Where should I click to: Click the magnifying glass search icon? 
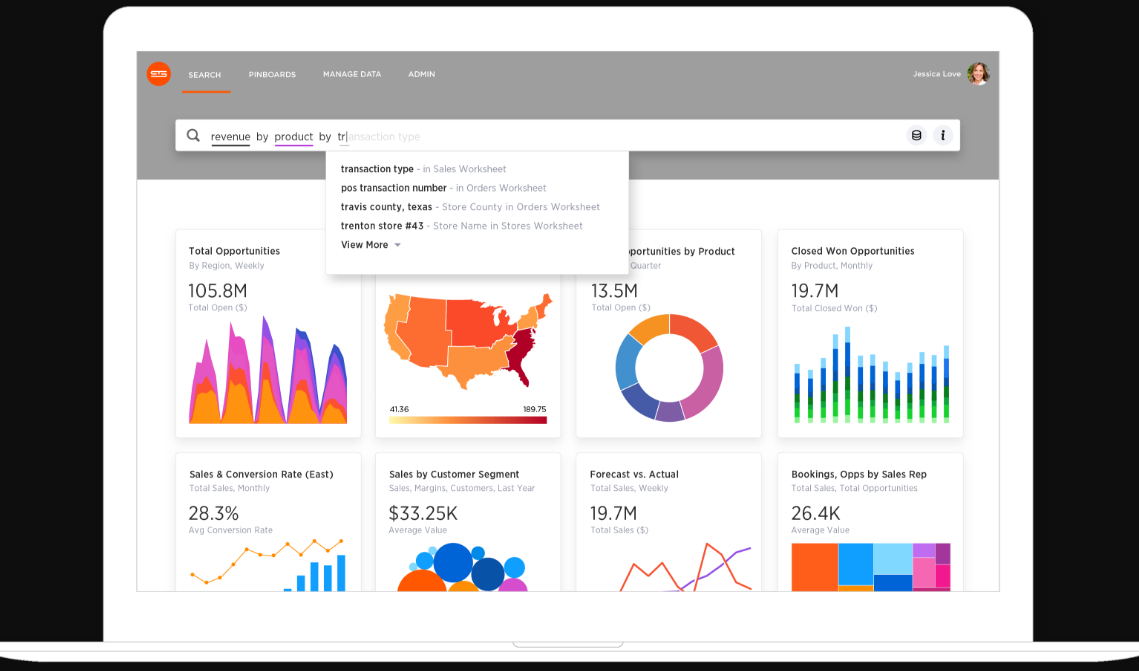(x=193, y=136)
